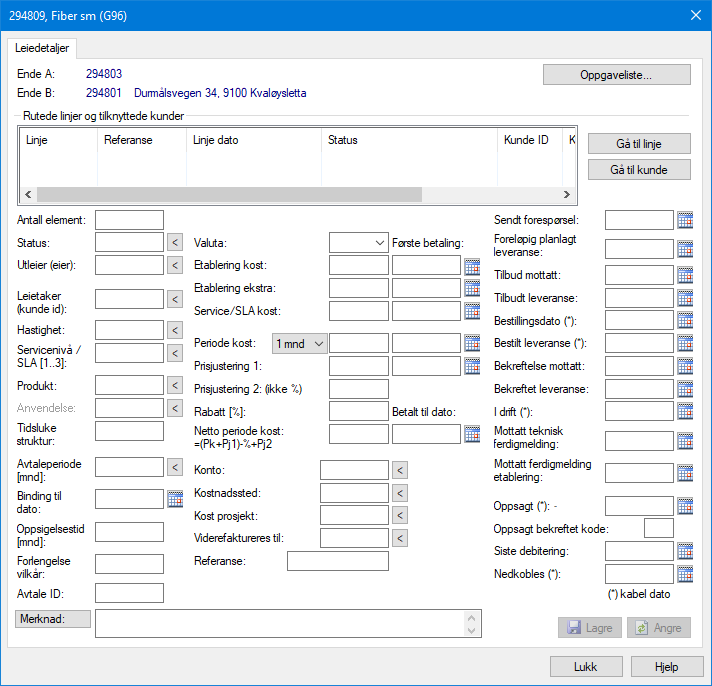712x686 pixels.
Task: Open calendar for Betalt til dato
Action: click(472, 434)
